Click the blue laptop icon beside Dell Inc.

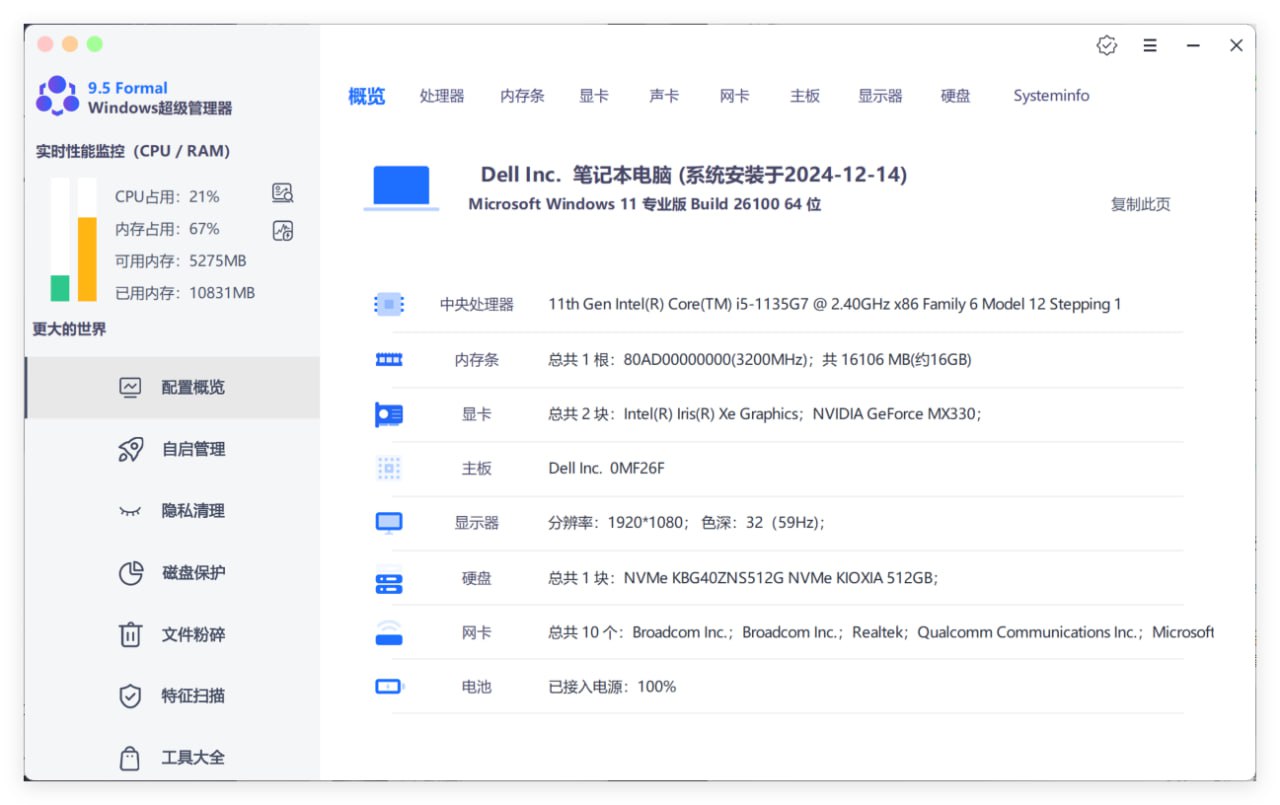pyautogui.click(x=401, y=188)
